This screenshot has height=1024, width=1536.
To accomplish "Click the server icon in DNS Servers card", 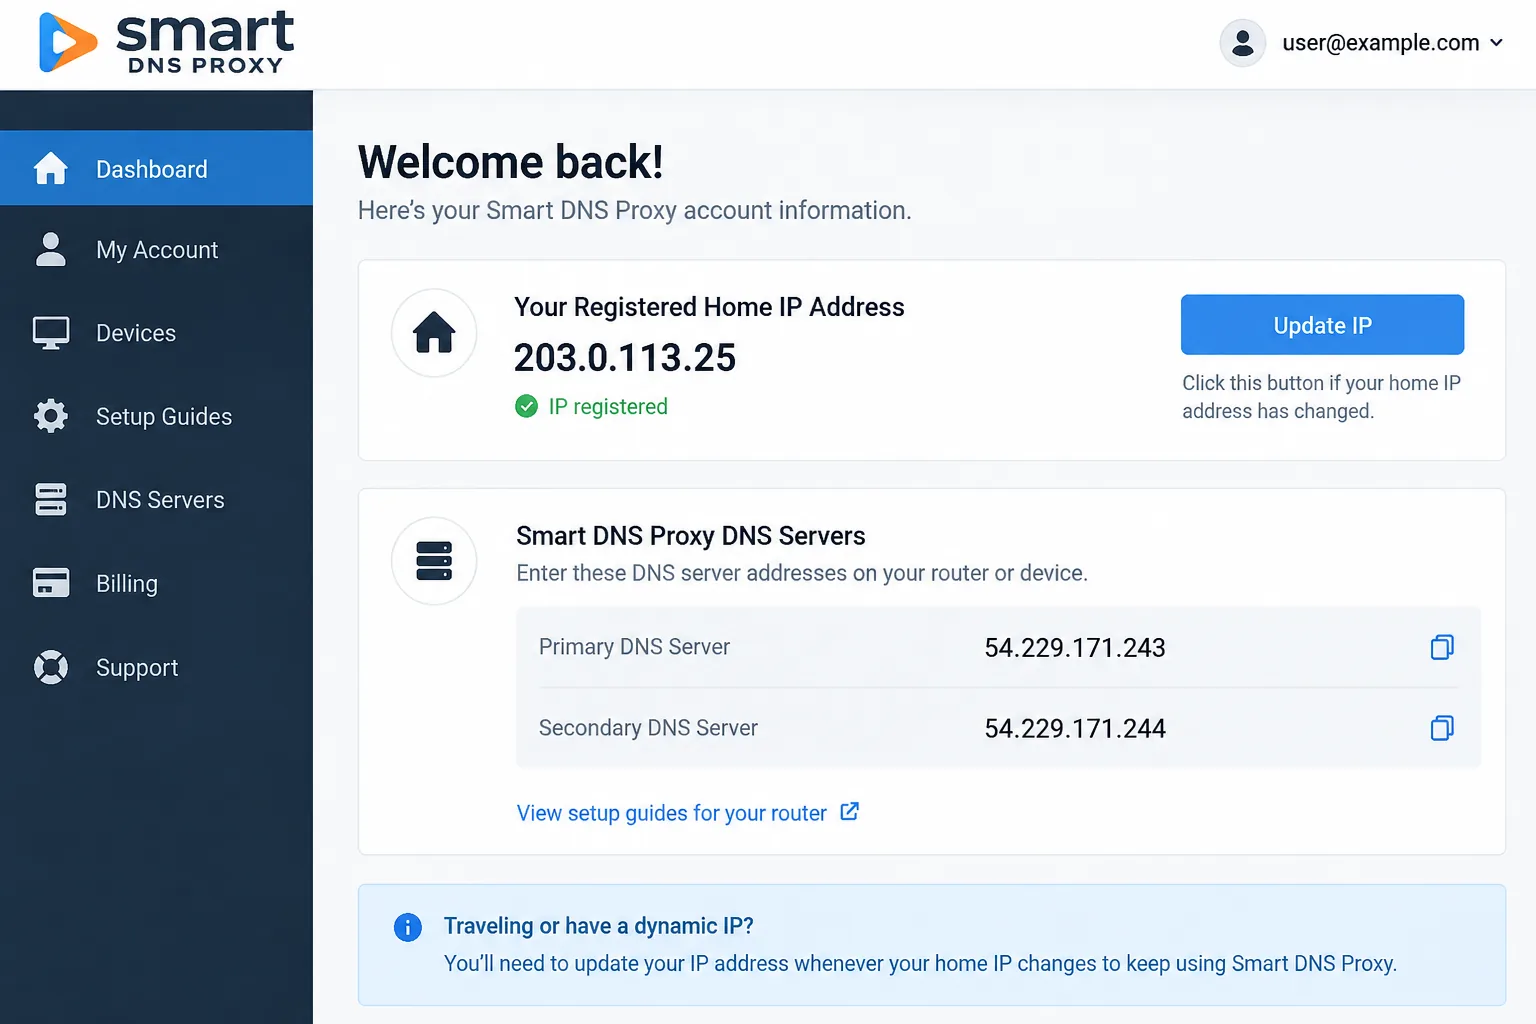I will 434,561.
